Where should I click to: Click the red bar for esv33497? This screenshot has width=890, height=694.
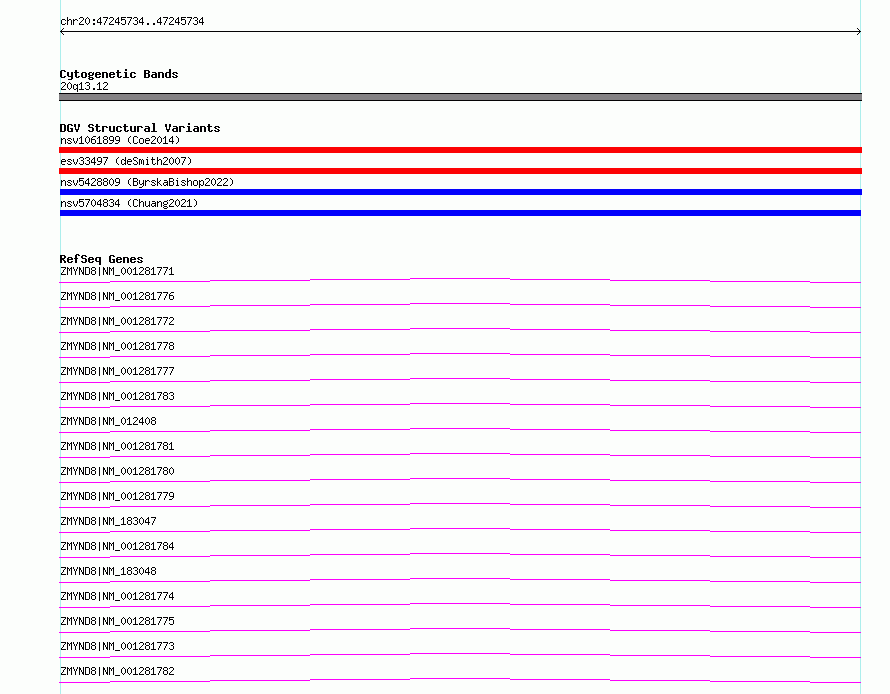point(460,171)
